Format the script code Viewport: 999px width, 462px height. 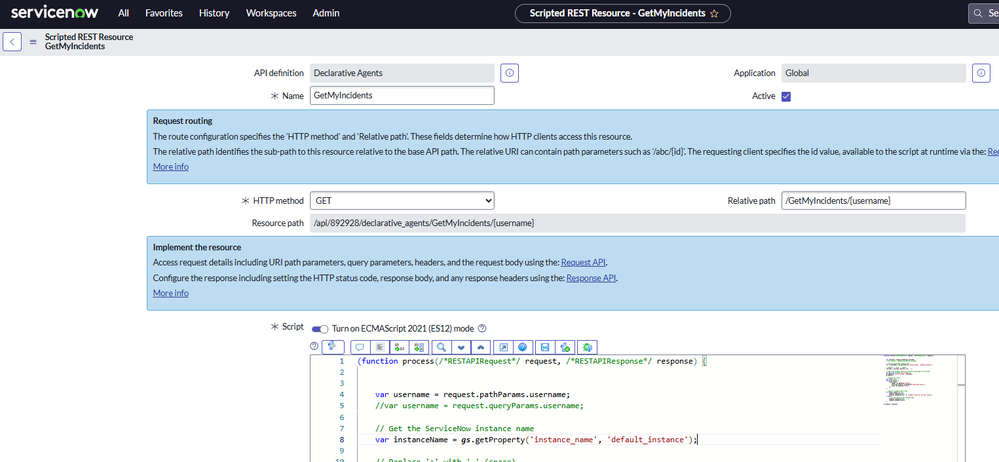(380, 347)
